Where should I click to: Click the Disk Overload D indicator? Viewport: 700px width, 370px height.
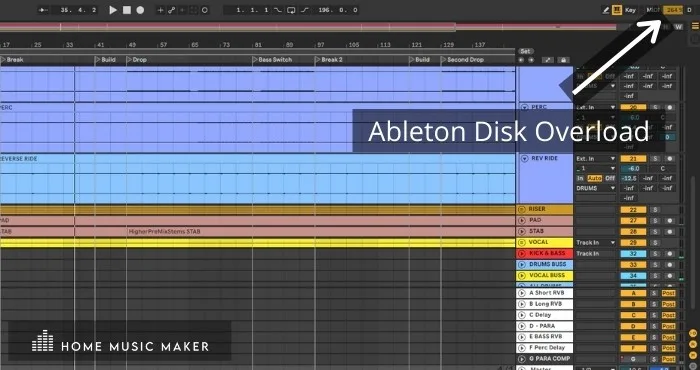coord(690,10)
